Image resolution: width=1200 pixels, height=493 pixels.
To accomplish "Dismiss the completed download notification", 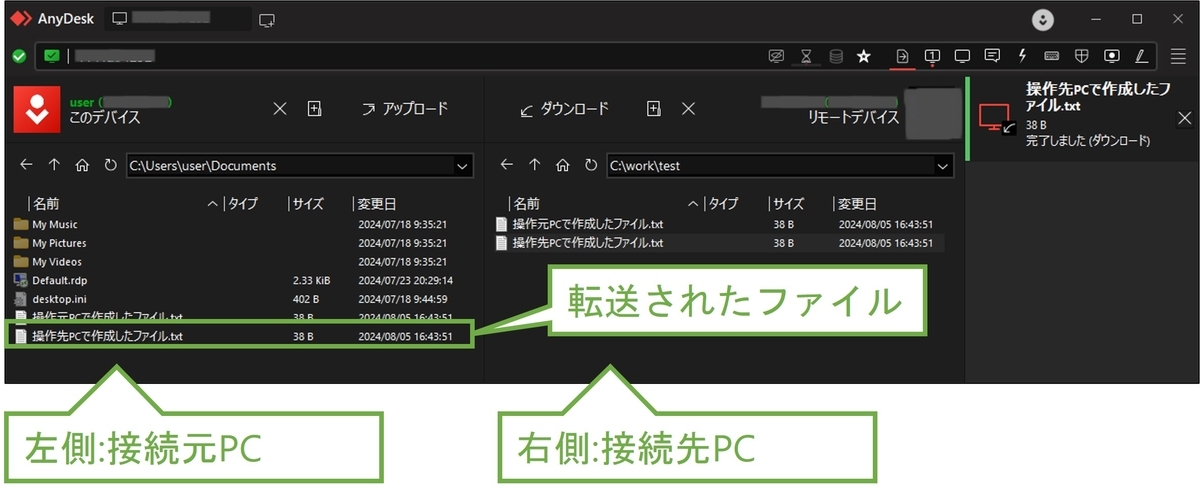I will [x=1184, y=119].
